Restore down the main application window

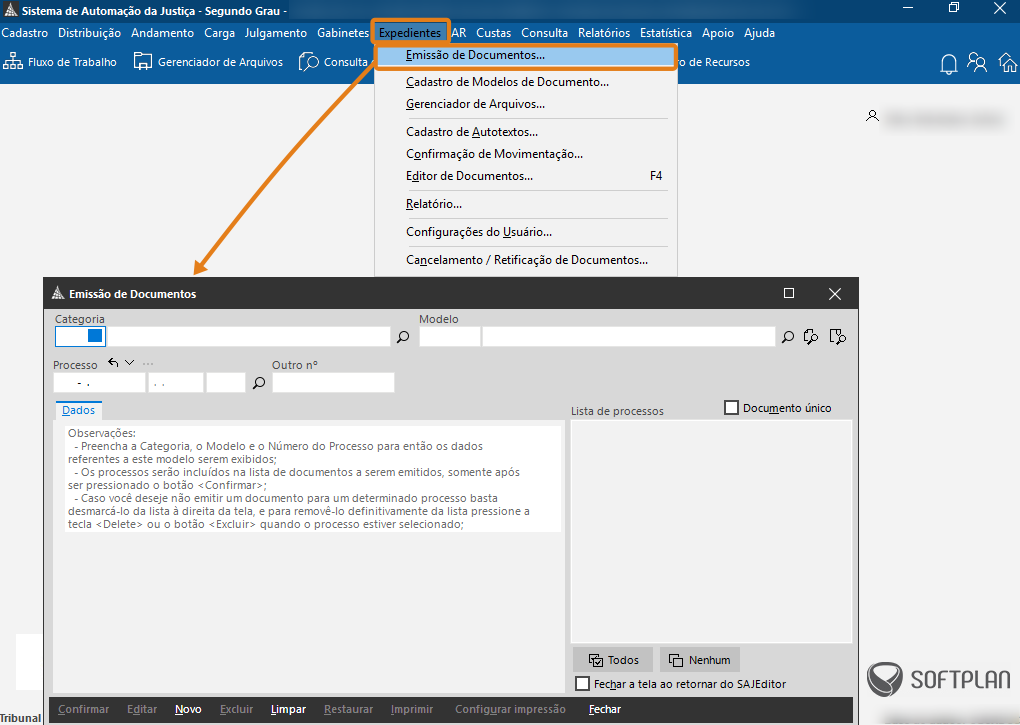pyautogui.click(x=954, y=8)
